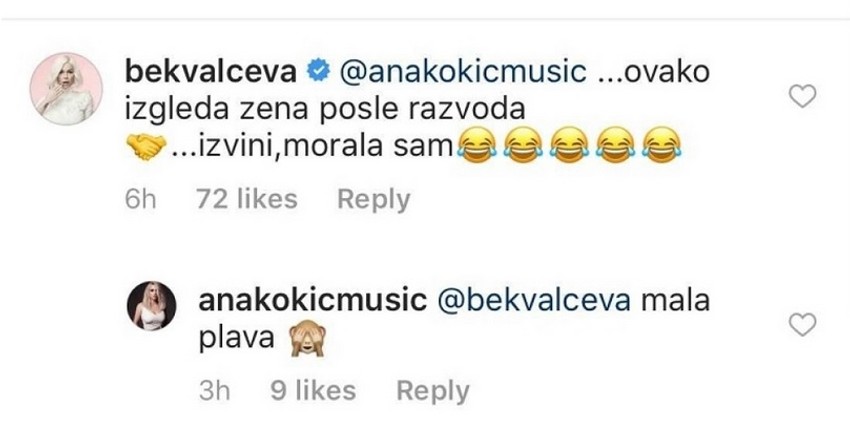Open bekvalceva's profile picture
The height and width of the screenshot is (438, 850).
click(x=66, y=89)
